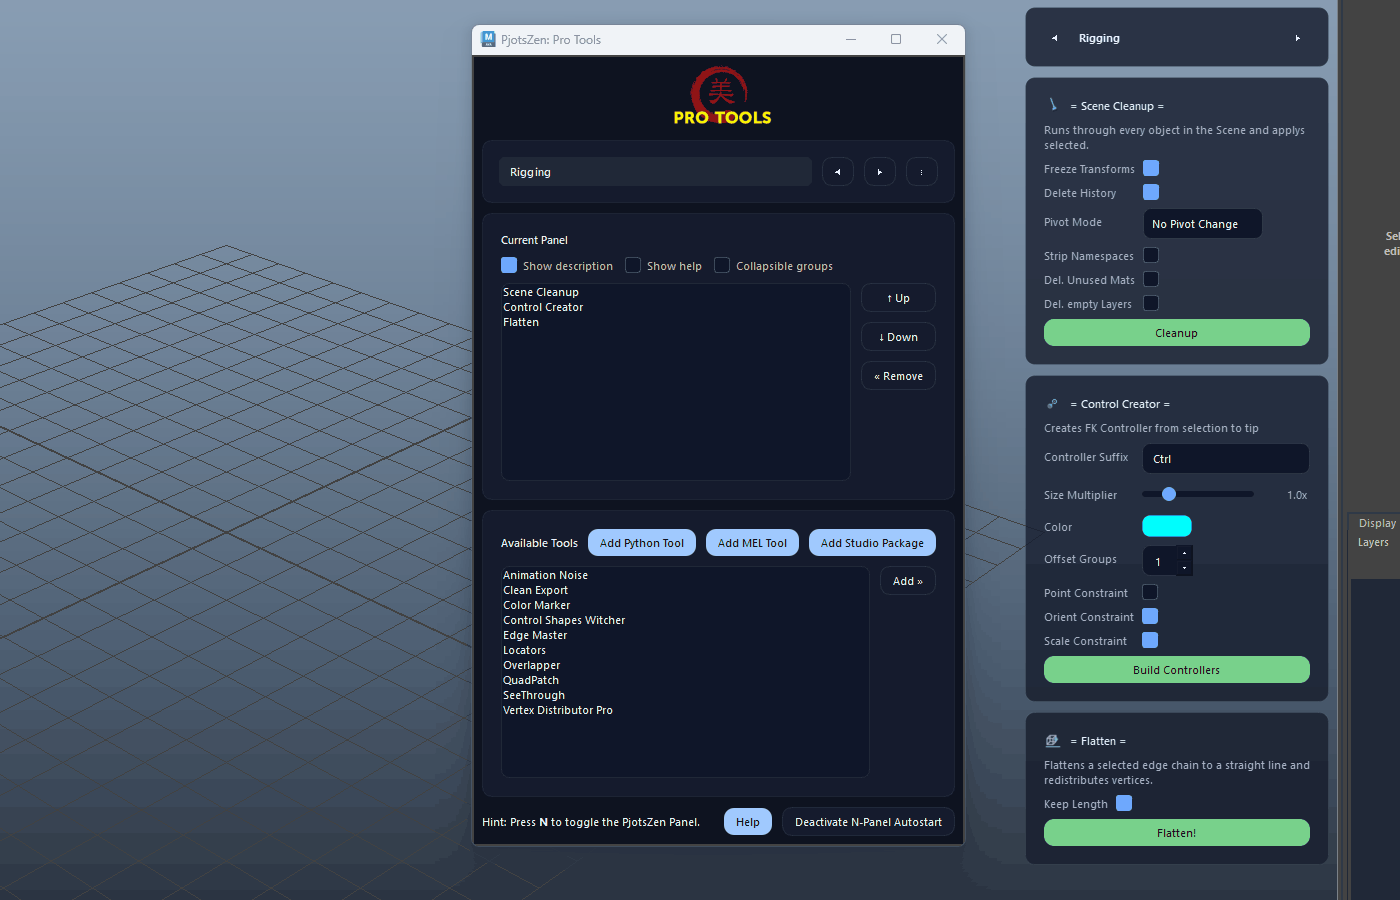The width and height of the screenshot is (1400, 900).
Task: Click the Controller Suffix input field
Action: coord(1226,459)
